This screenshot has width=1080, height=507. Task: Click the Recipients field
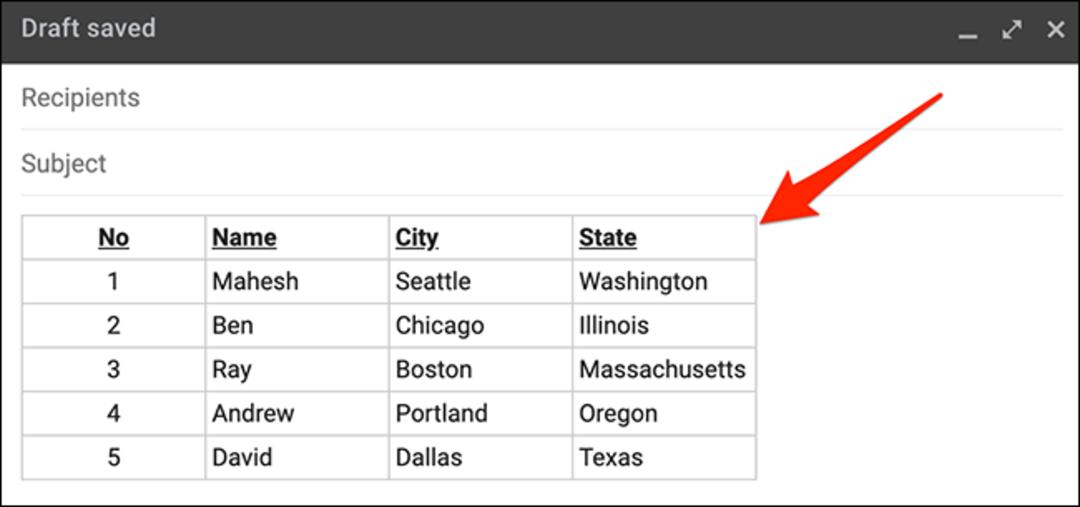[541, 98]
